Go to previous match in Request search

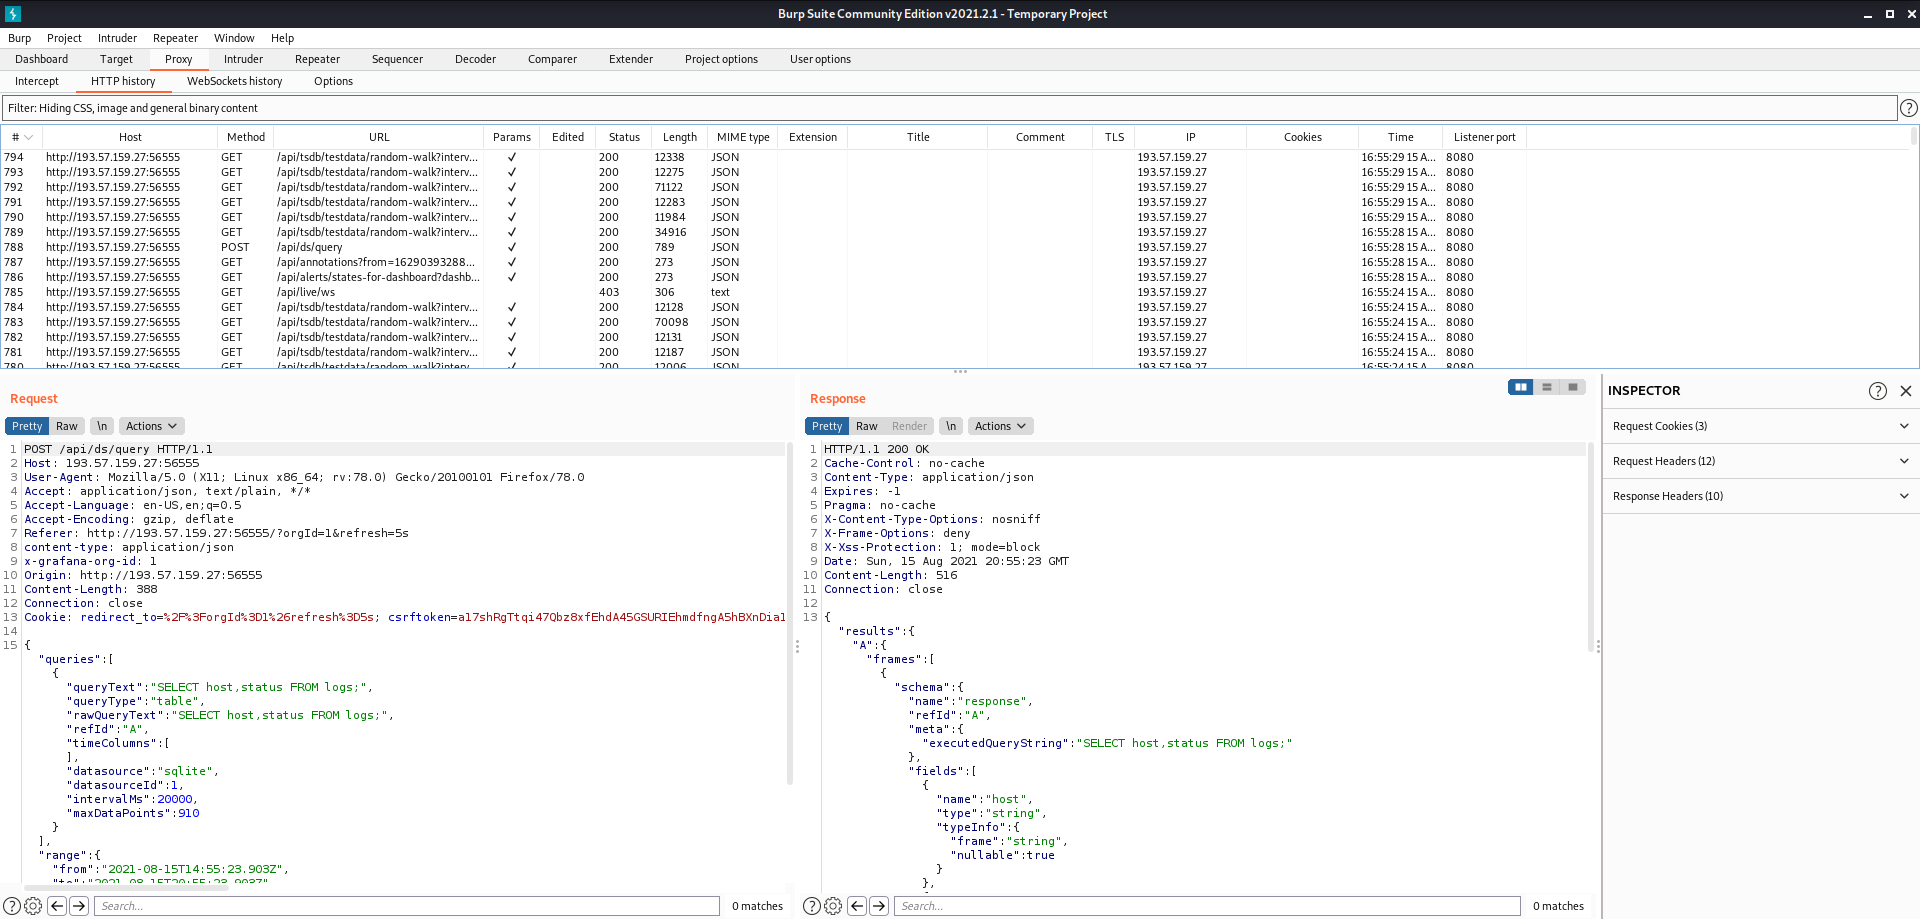pos(57,906)
